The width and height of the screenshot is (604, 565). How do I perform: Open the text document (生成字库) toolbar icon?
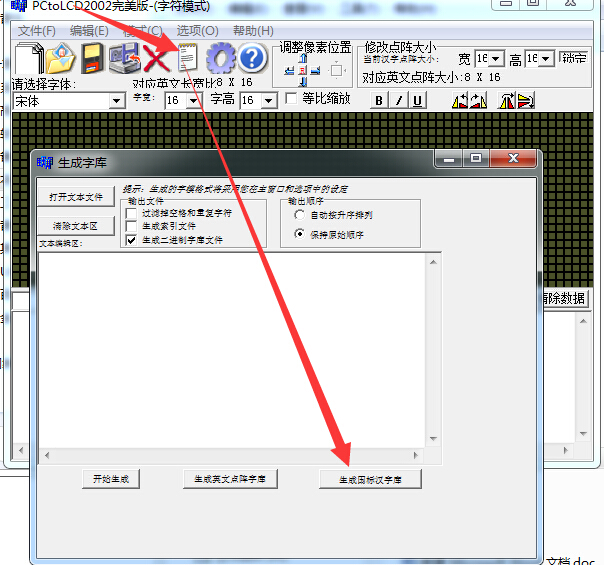pos(187,58)
